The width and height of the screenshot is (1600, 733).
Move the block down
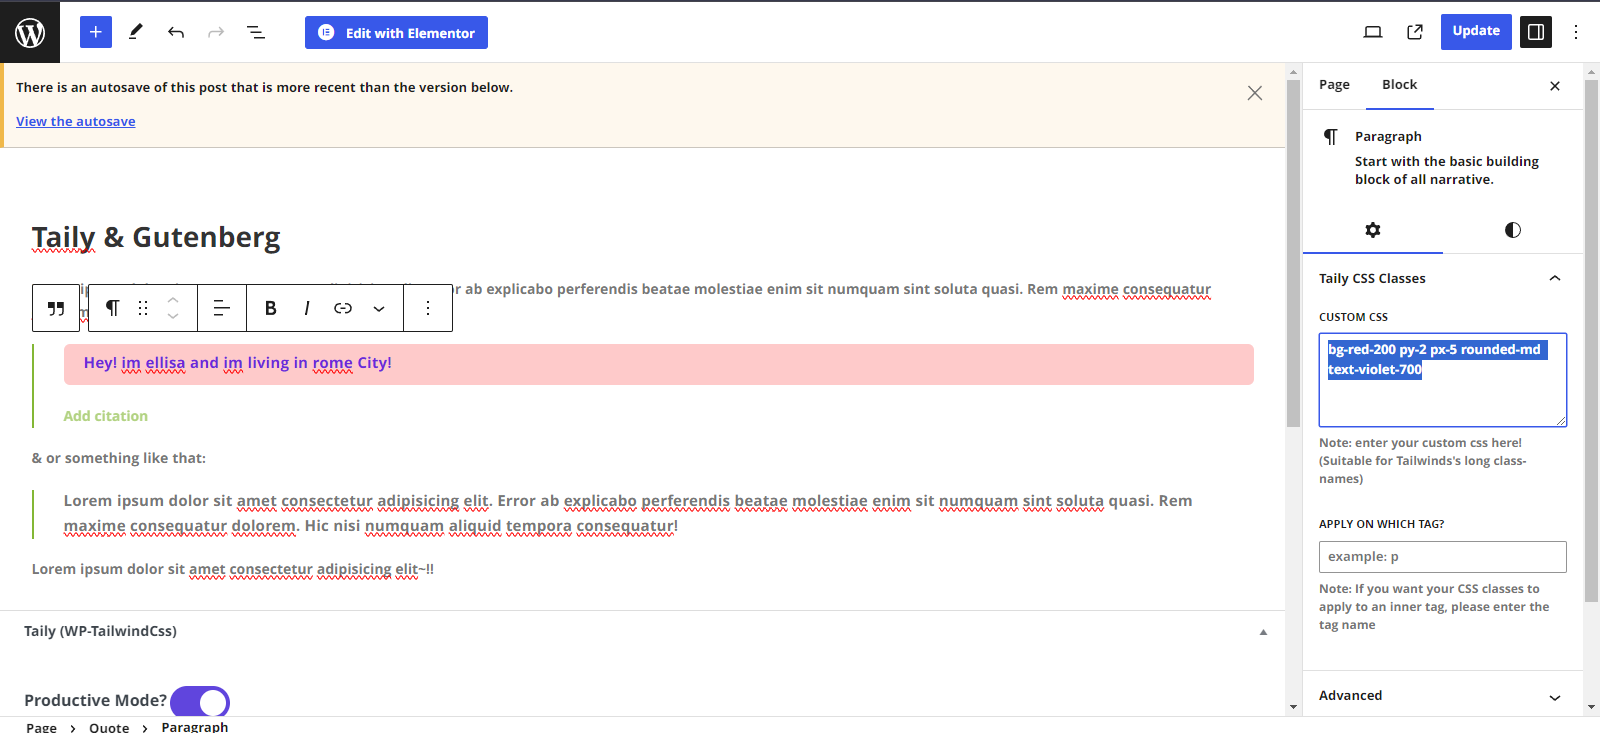[173, 317]
